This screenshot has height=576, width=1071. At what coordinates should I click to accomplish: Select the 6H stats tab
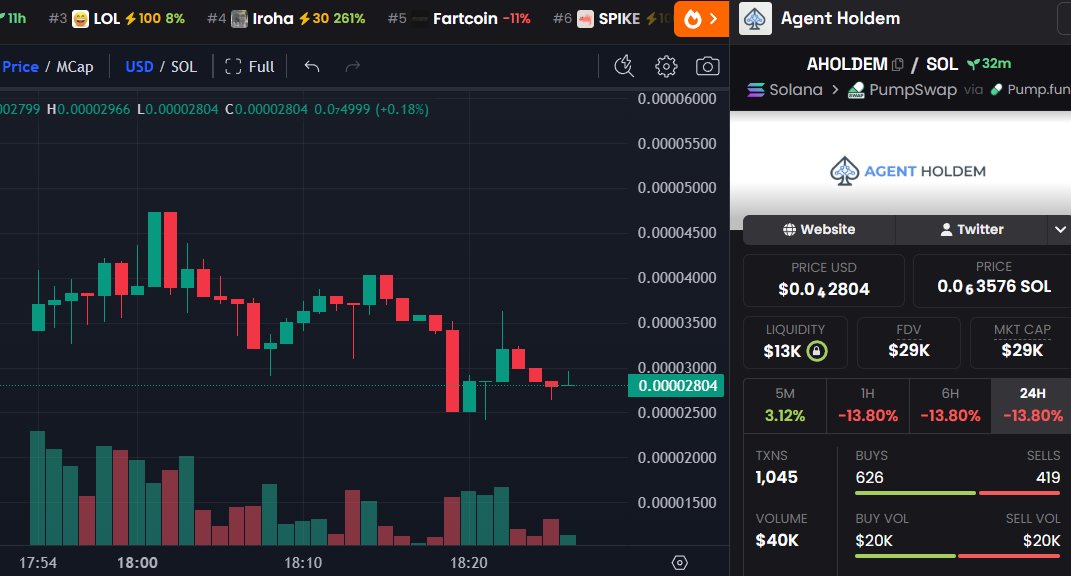pyautogui.click(x=950, y=405)
